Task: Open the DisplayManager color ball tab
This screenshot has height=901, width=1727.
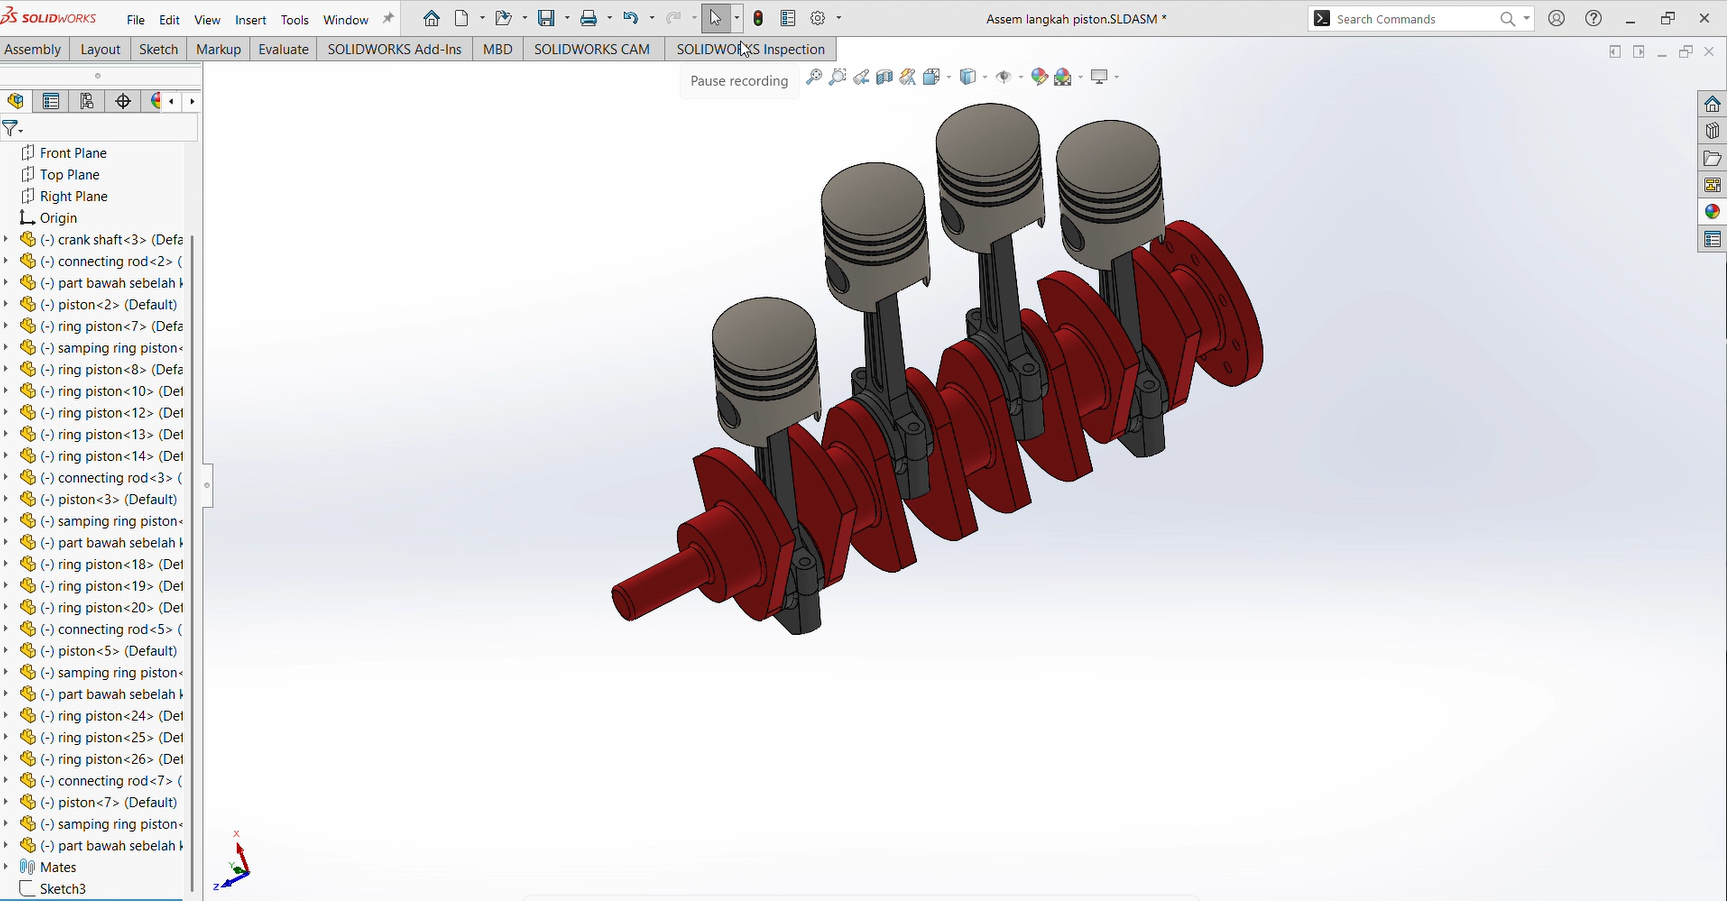Action: tap(155, 101)
